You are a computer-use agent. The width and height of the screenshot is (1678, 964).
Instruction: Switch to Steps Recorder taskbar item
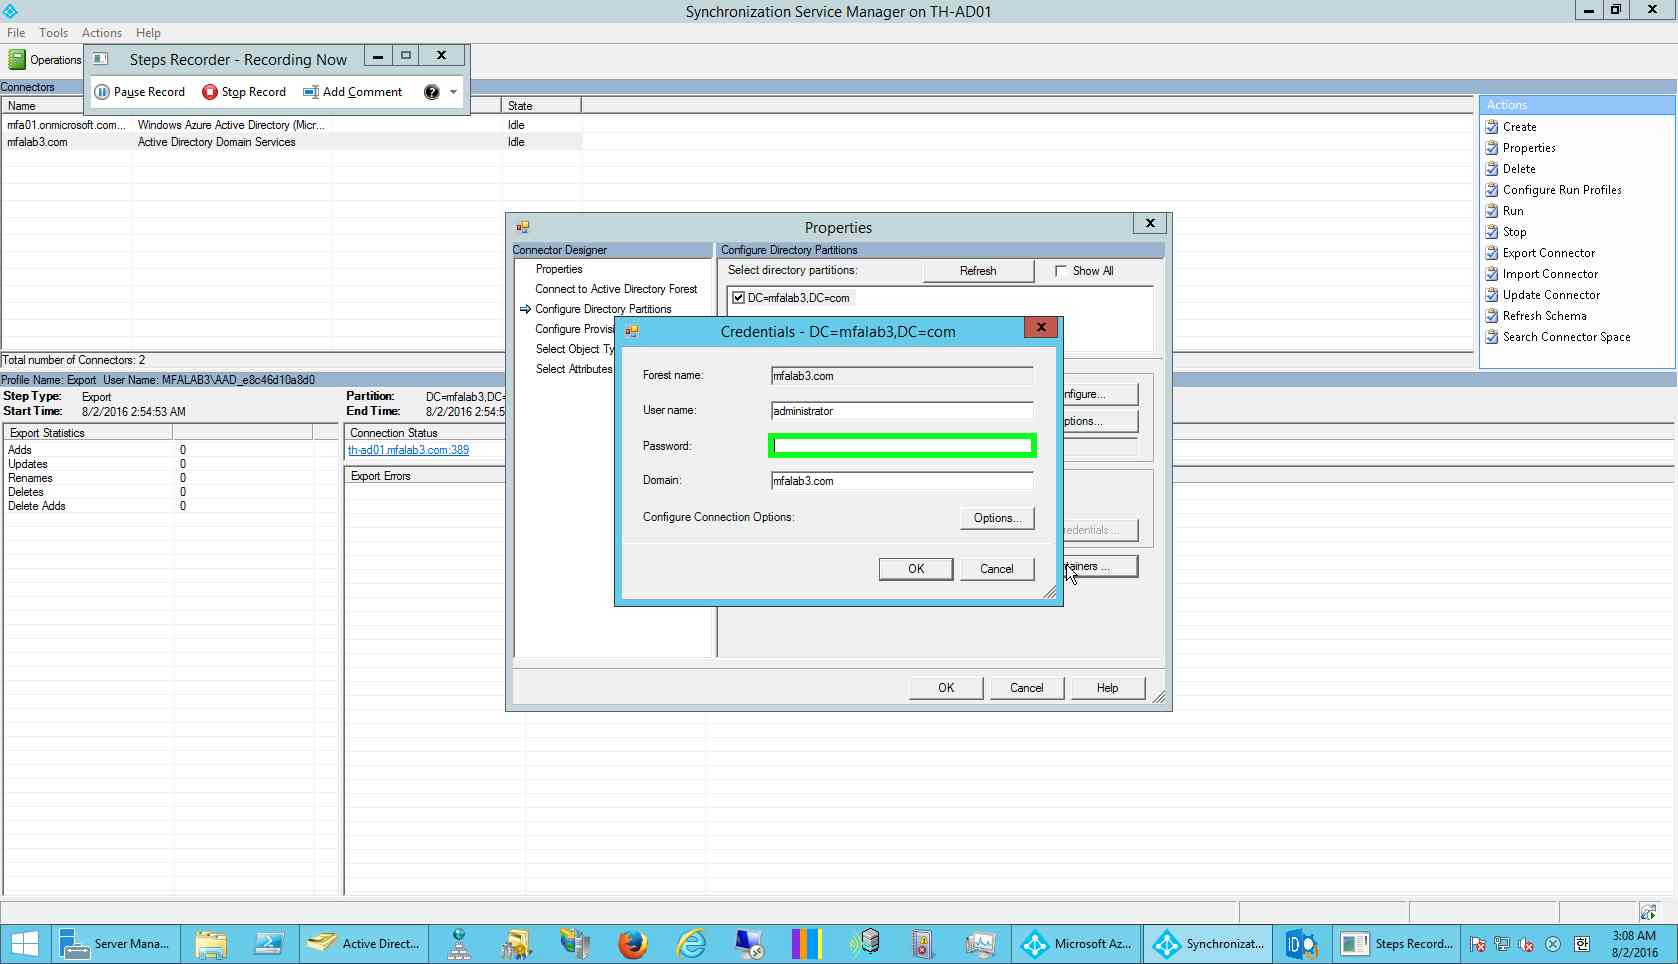pyautogui.click(x=1397, y=944)
